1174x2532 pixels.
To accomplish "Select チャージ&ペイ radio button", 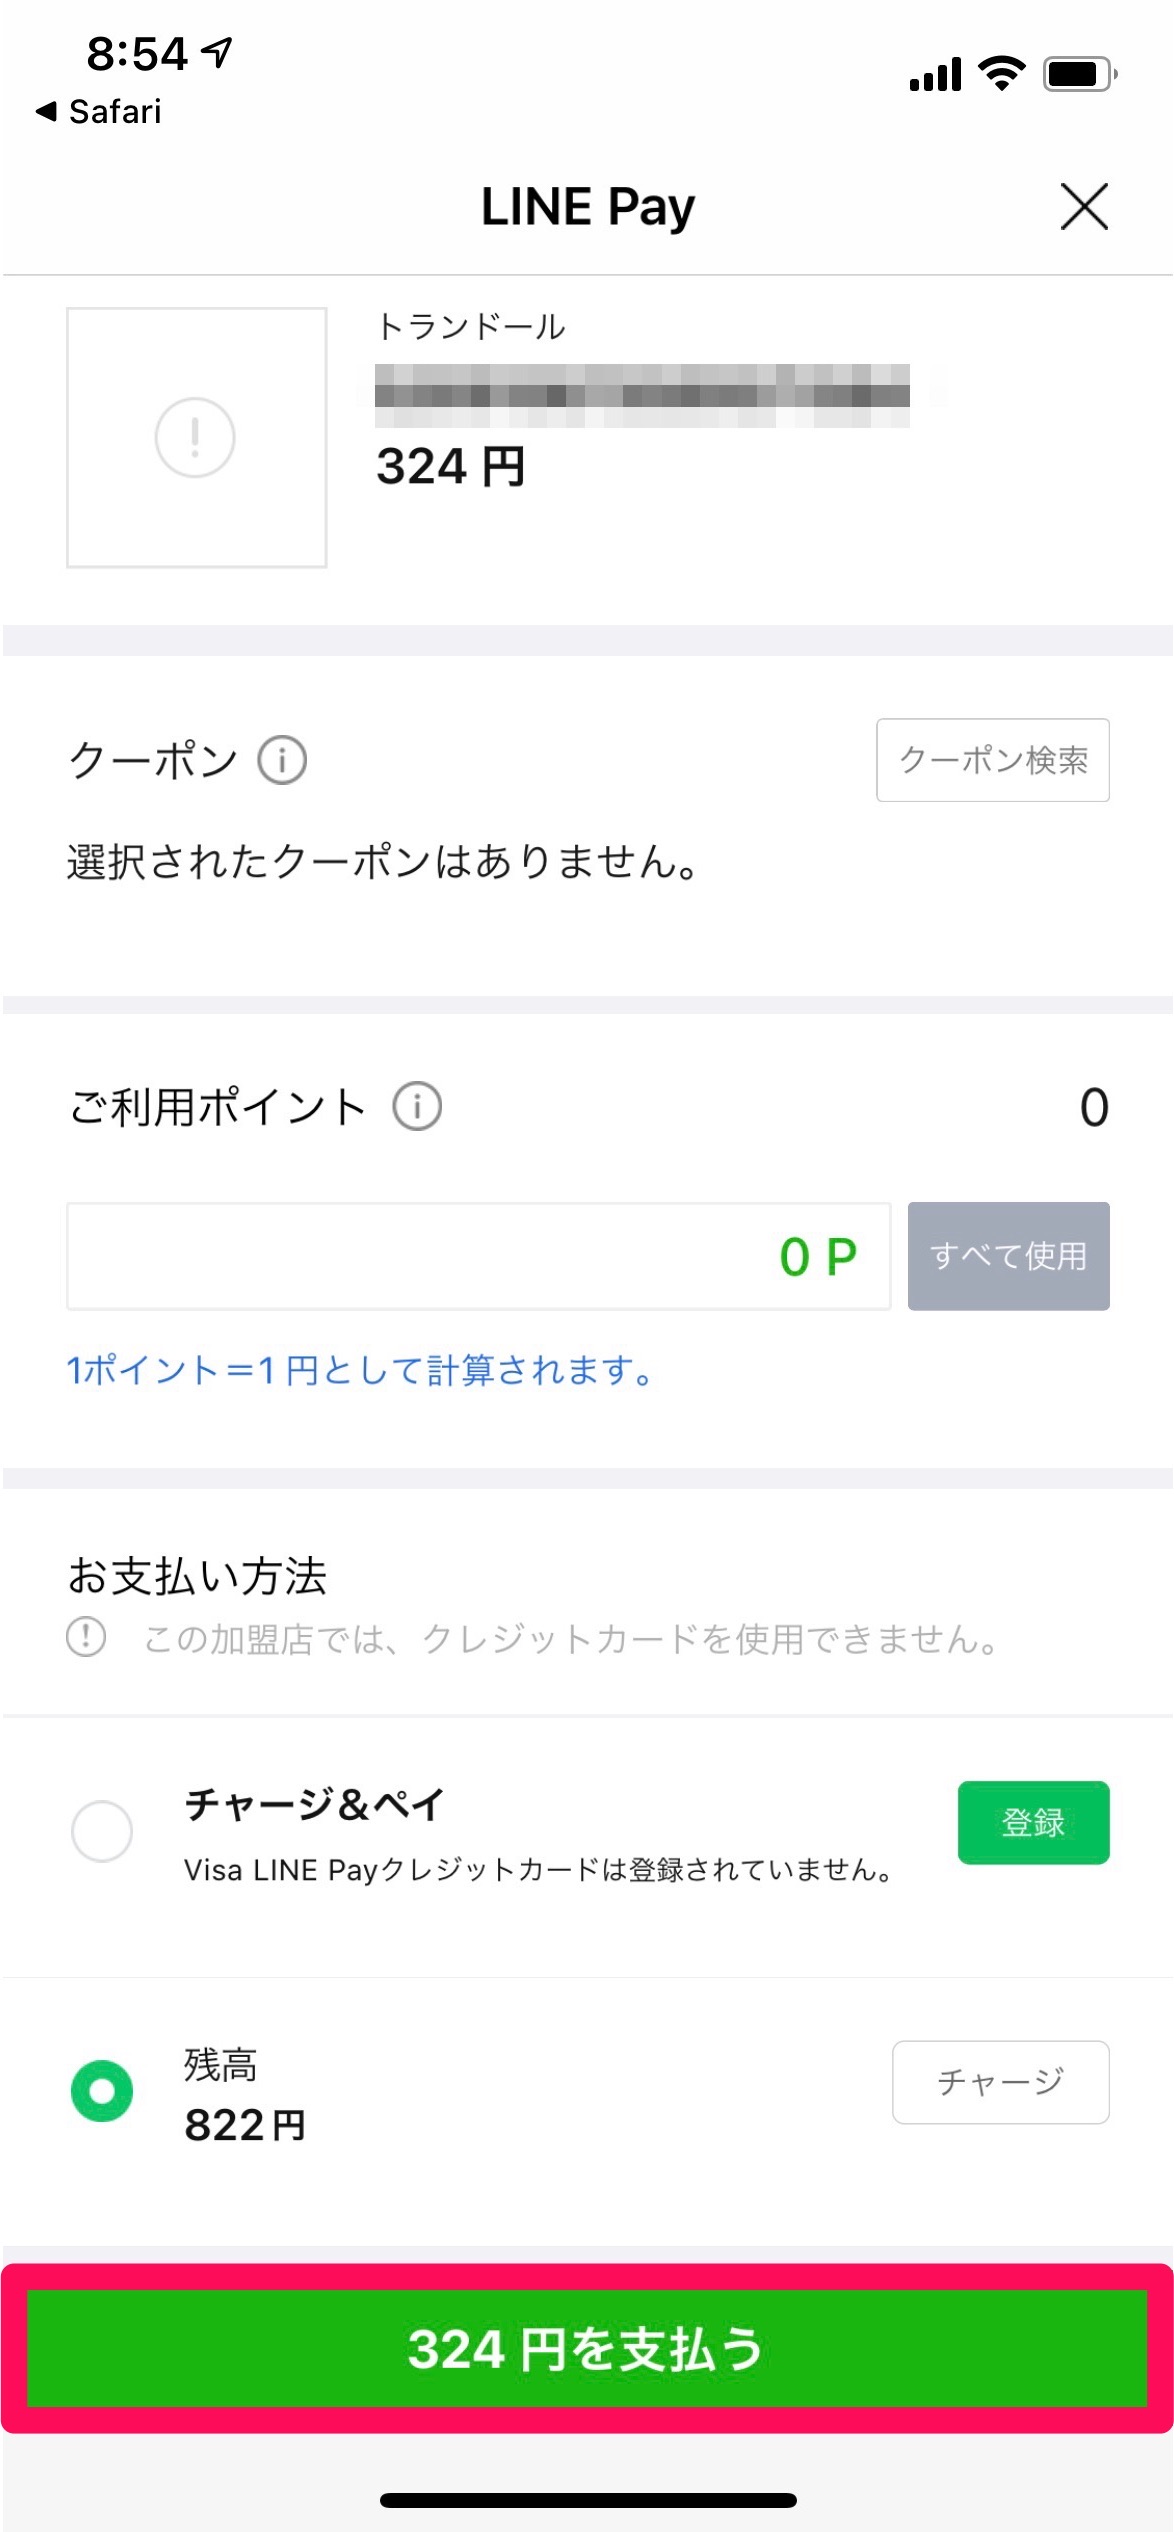I will click(102, 1830).
